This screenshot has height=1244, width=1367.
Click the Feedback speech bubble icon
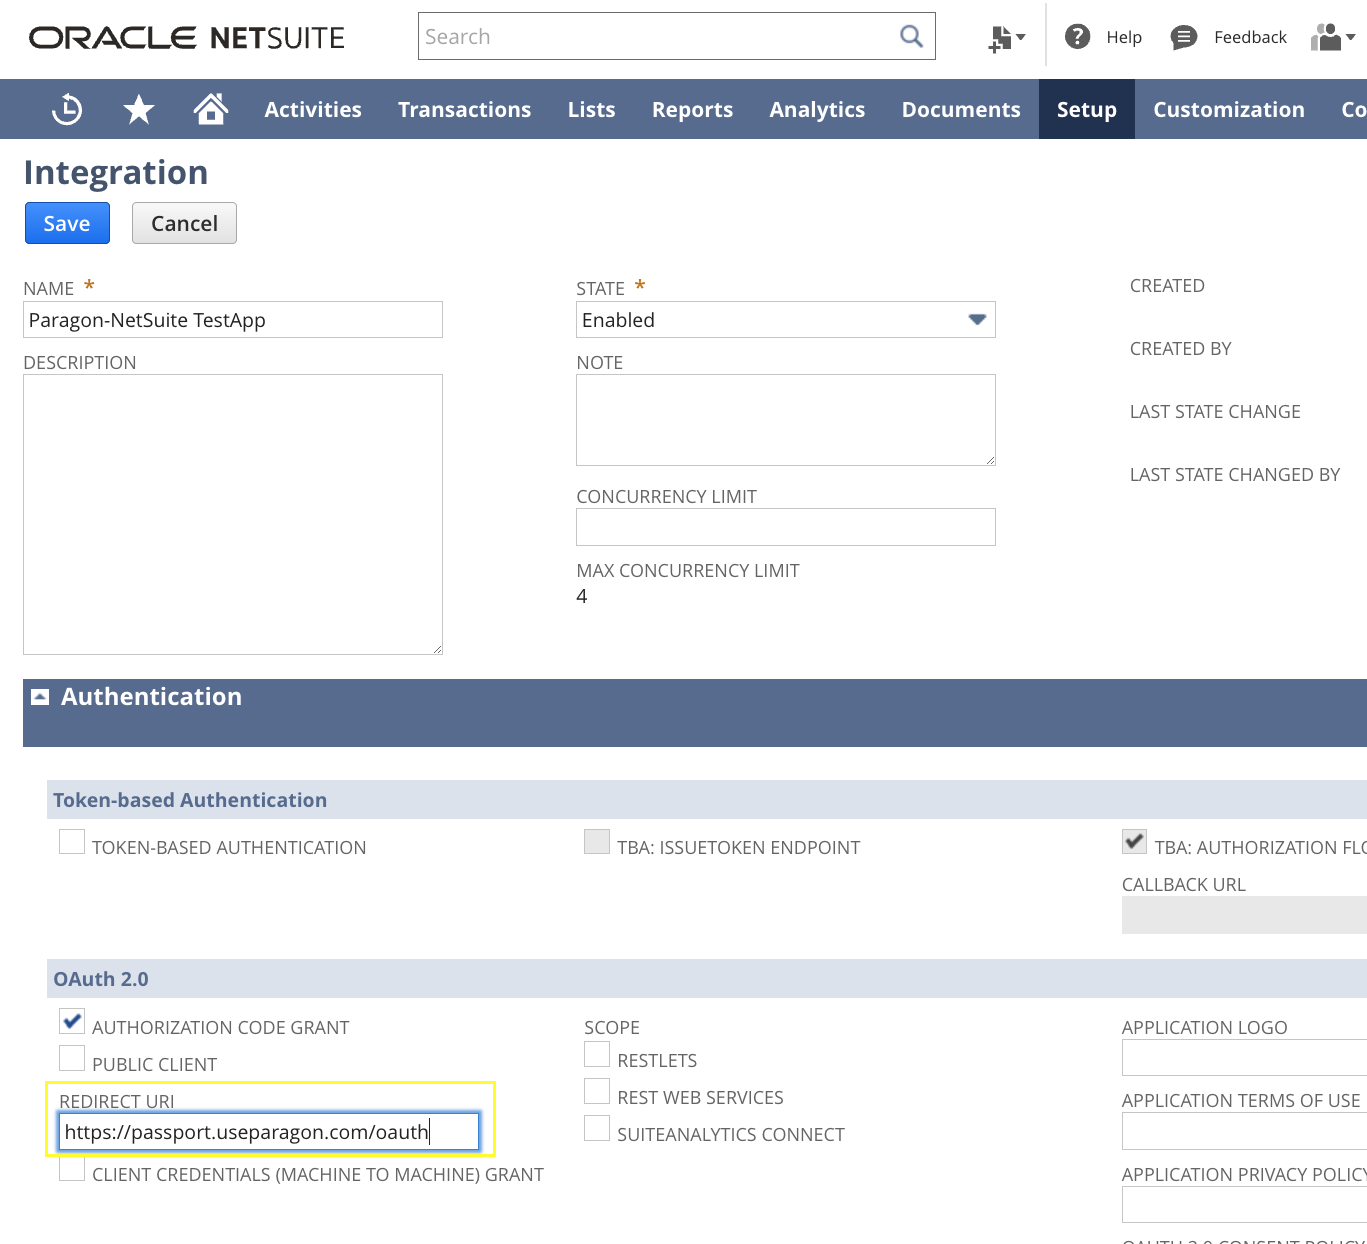pos(1183,36)
